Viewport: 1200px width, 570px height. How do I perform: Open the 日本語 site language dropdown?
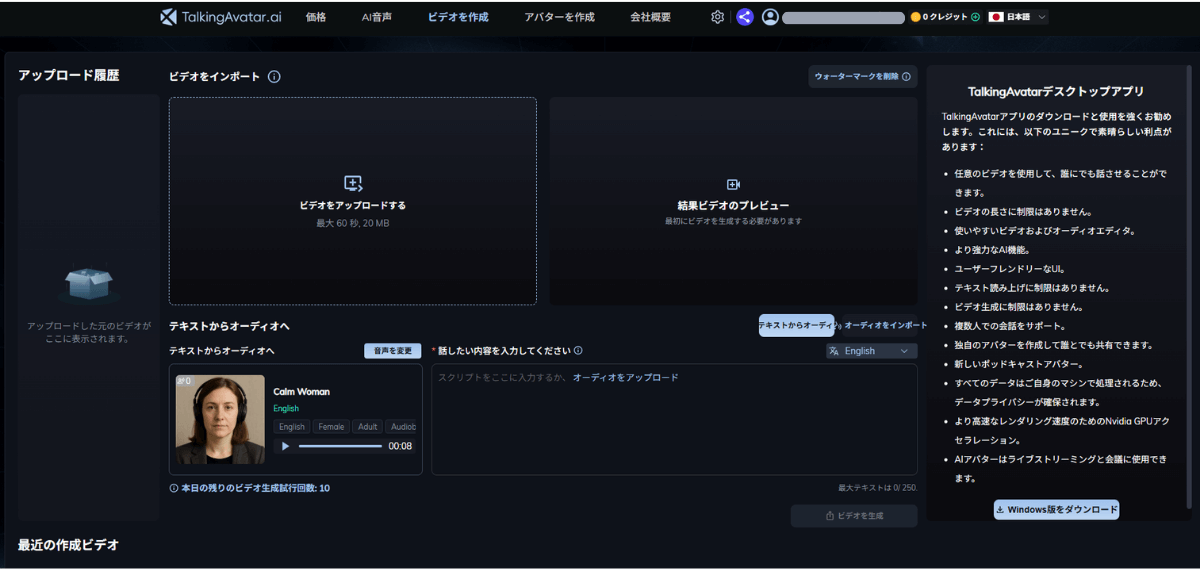pyautogui.click(x=1018, y=17)
